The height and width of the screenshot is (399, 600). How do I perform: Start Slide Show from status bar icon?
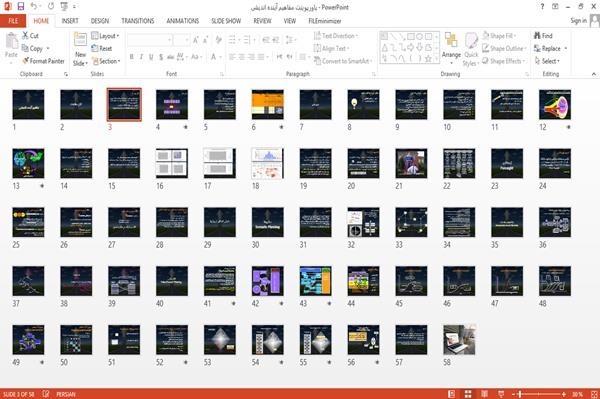click(501, 394)
